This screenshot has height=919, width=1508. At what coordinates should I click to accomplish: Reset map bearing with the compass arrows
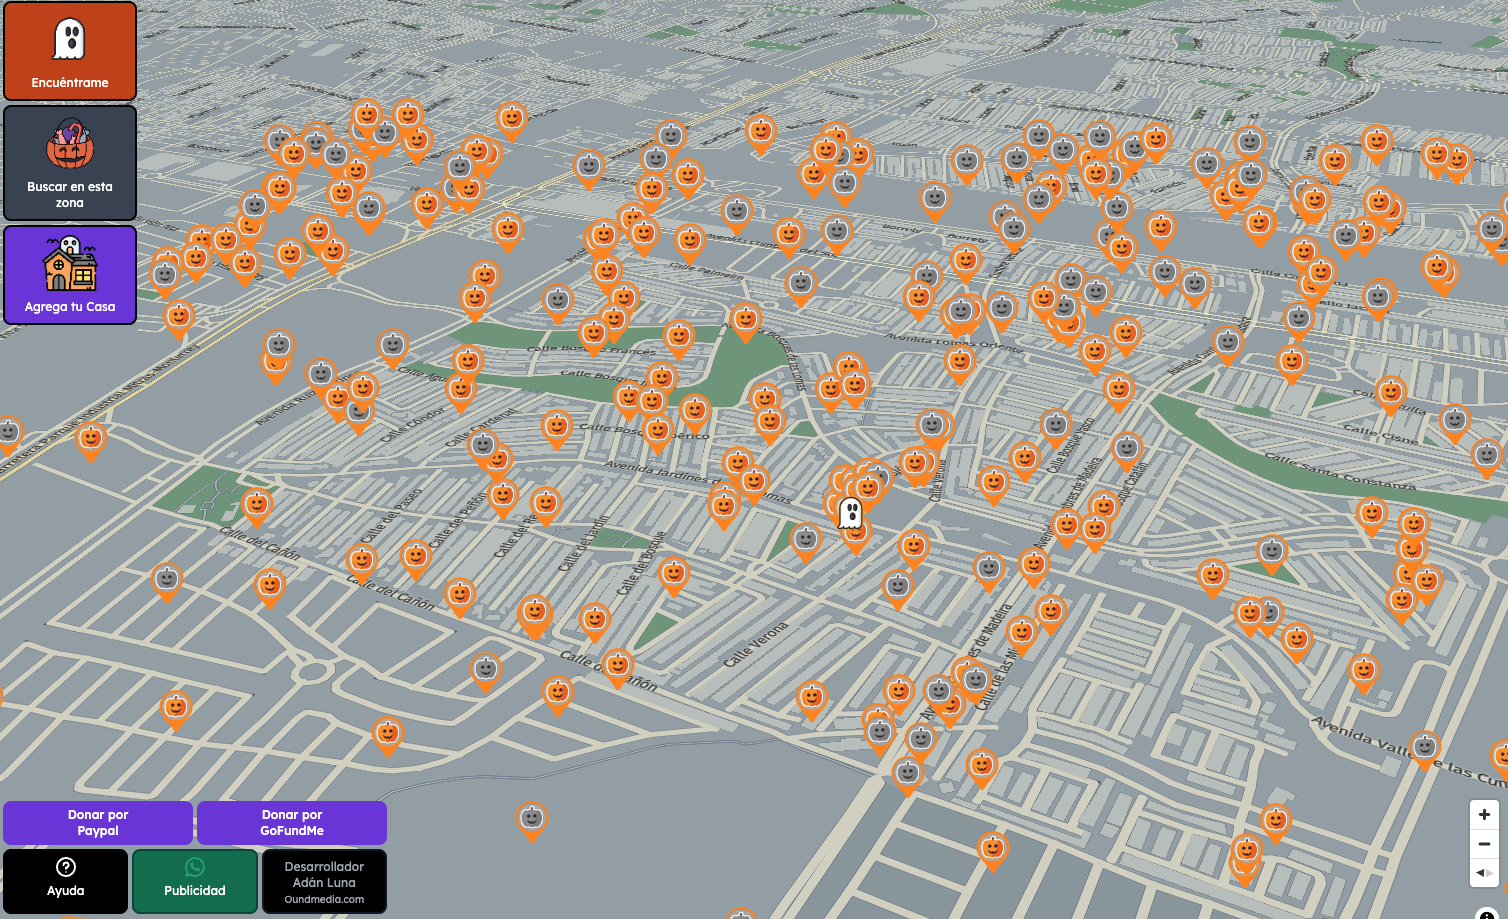click(x=1484, y=873)
